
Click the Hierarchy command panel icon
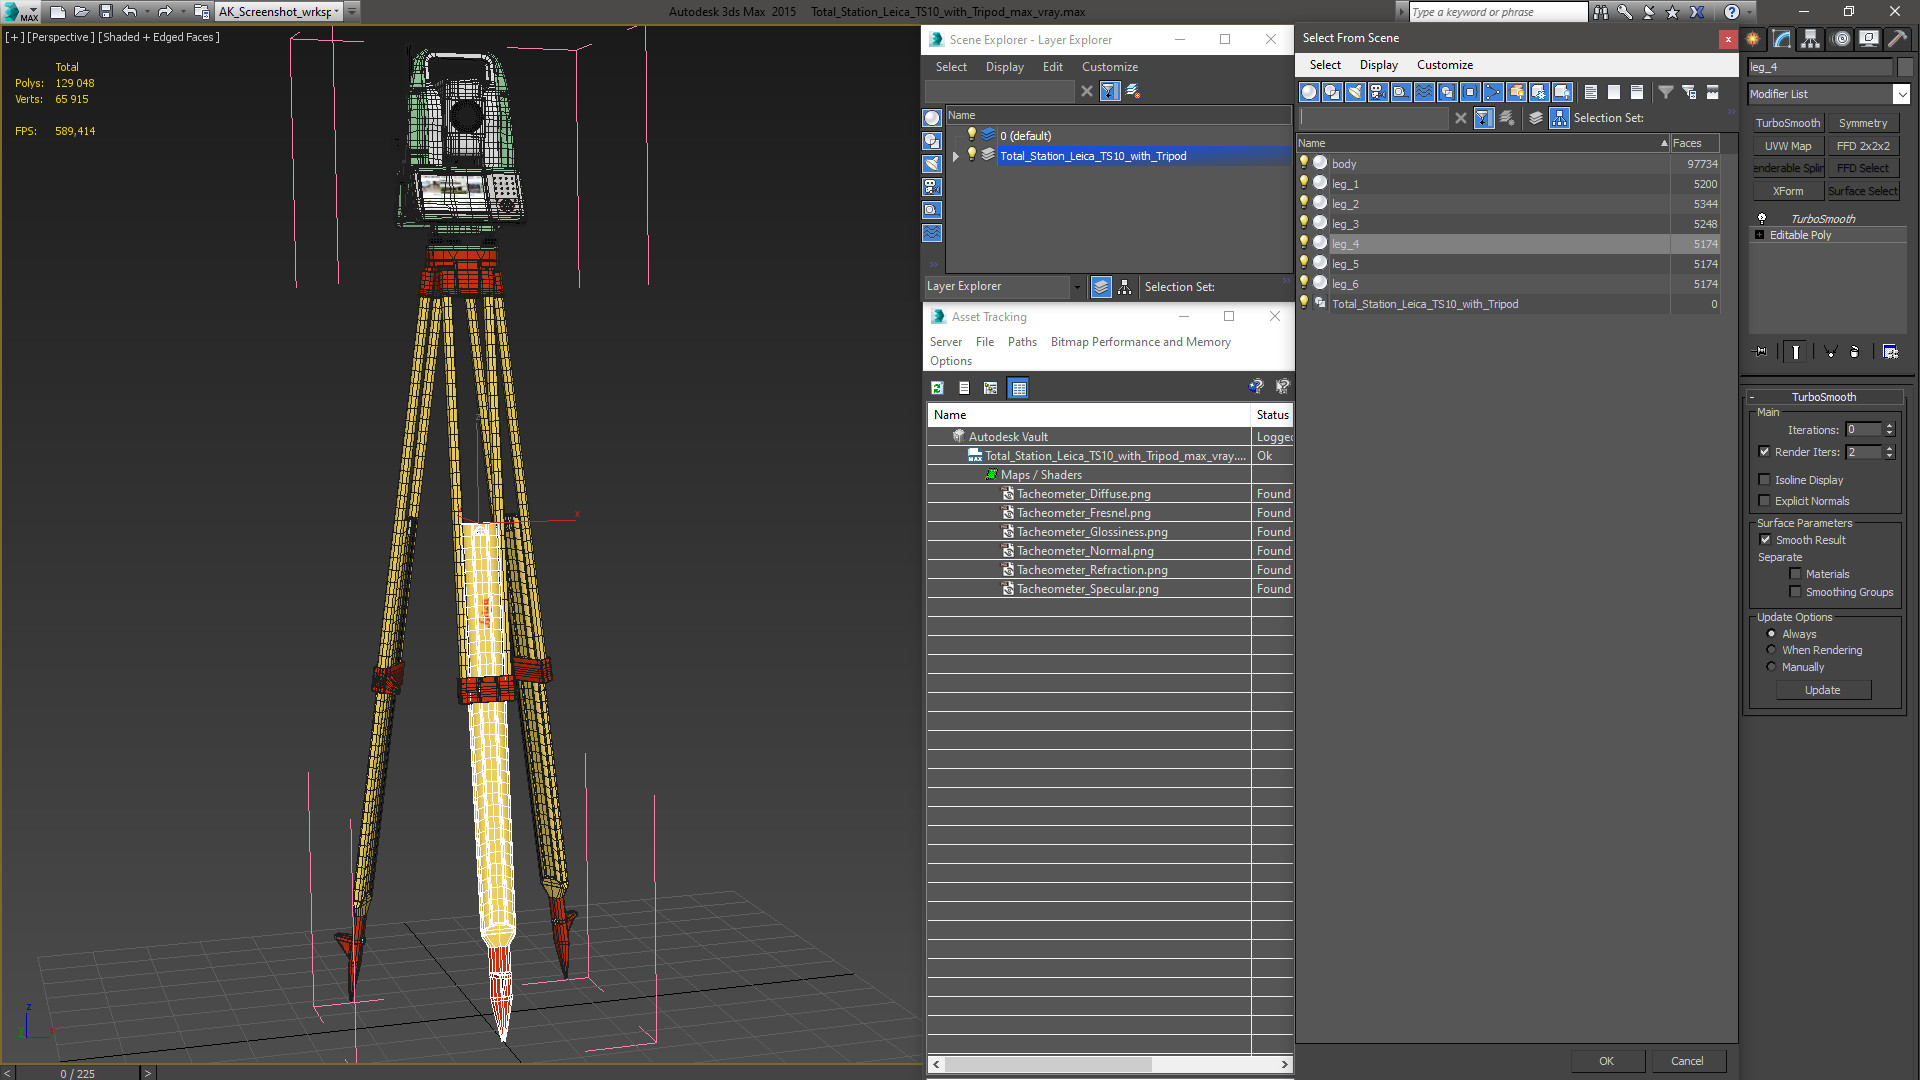pyautogui.click(x=1810, y=39)
